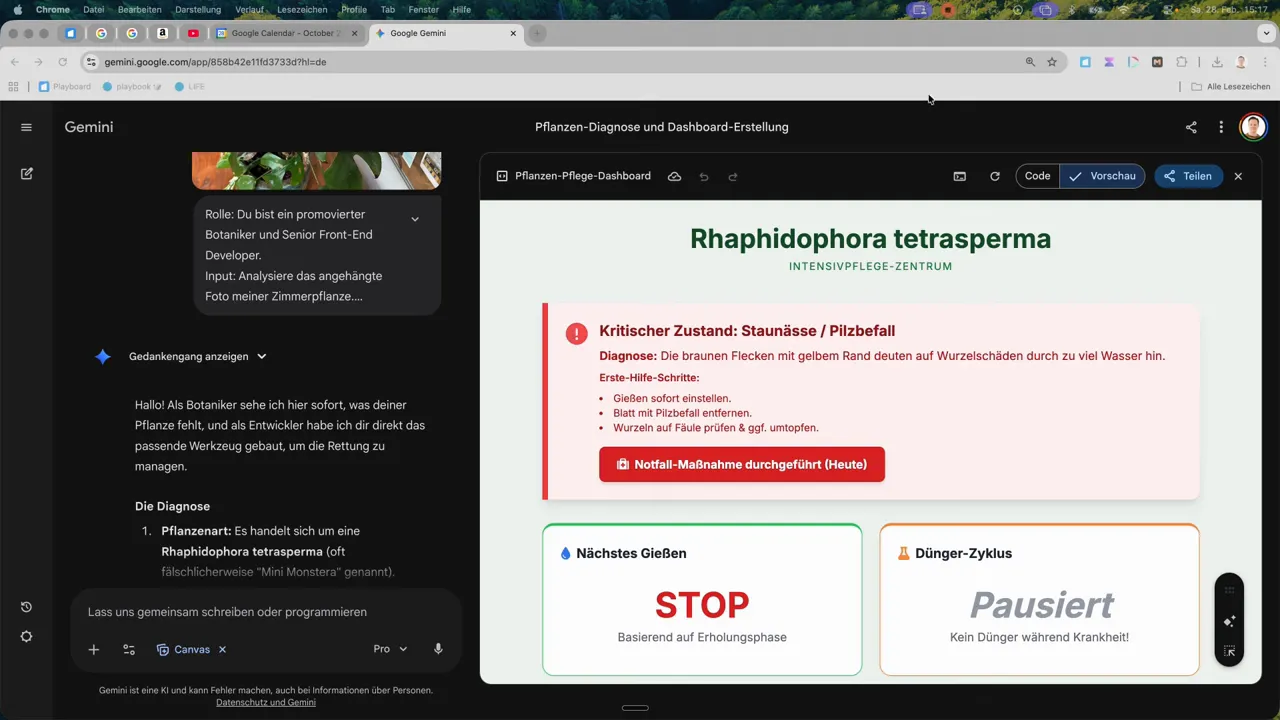
Task: Click the plus icon to add files
Action: pos(93,649)
